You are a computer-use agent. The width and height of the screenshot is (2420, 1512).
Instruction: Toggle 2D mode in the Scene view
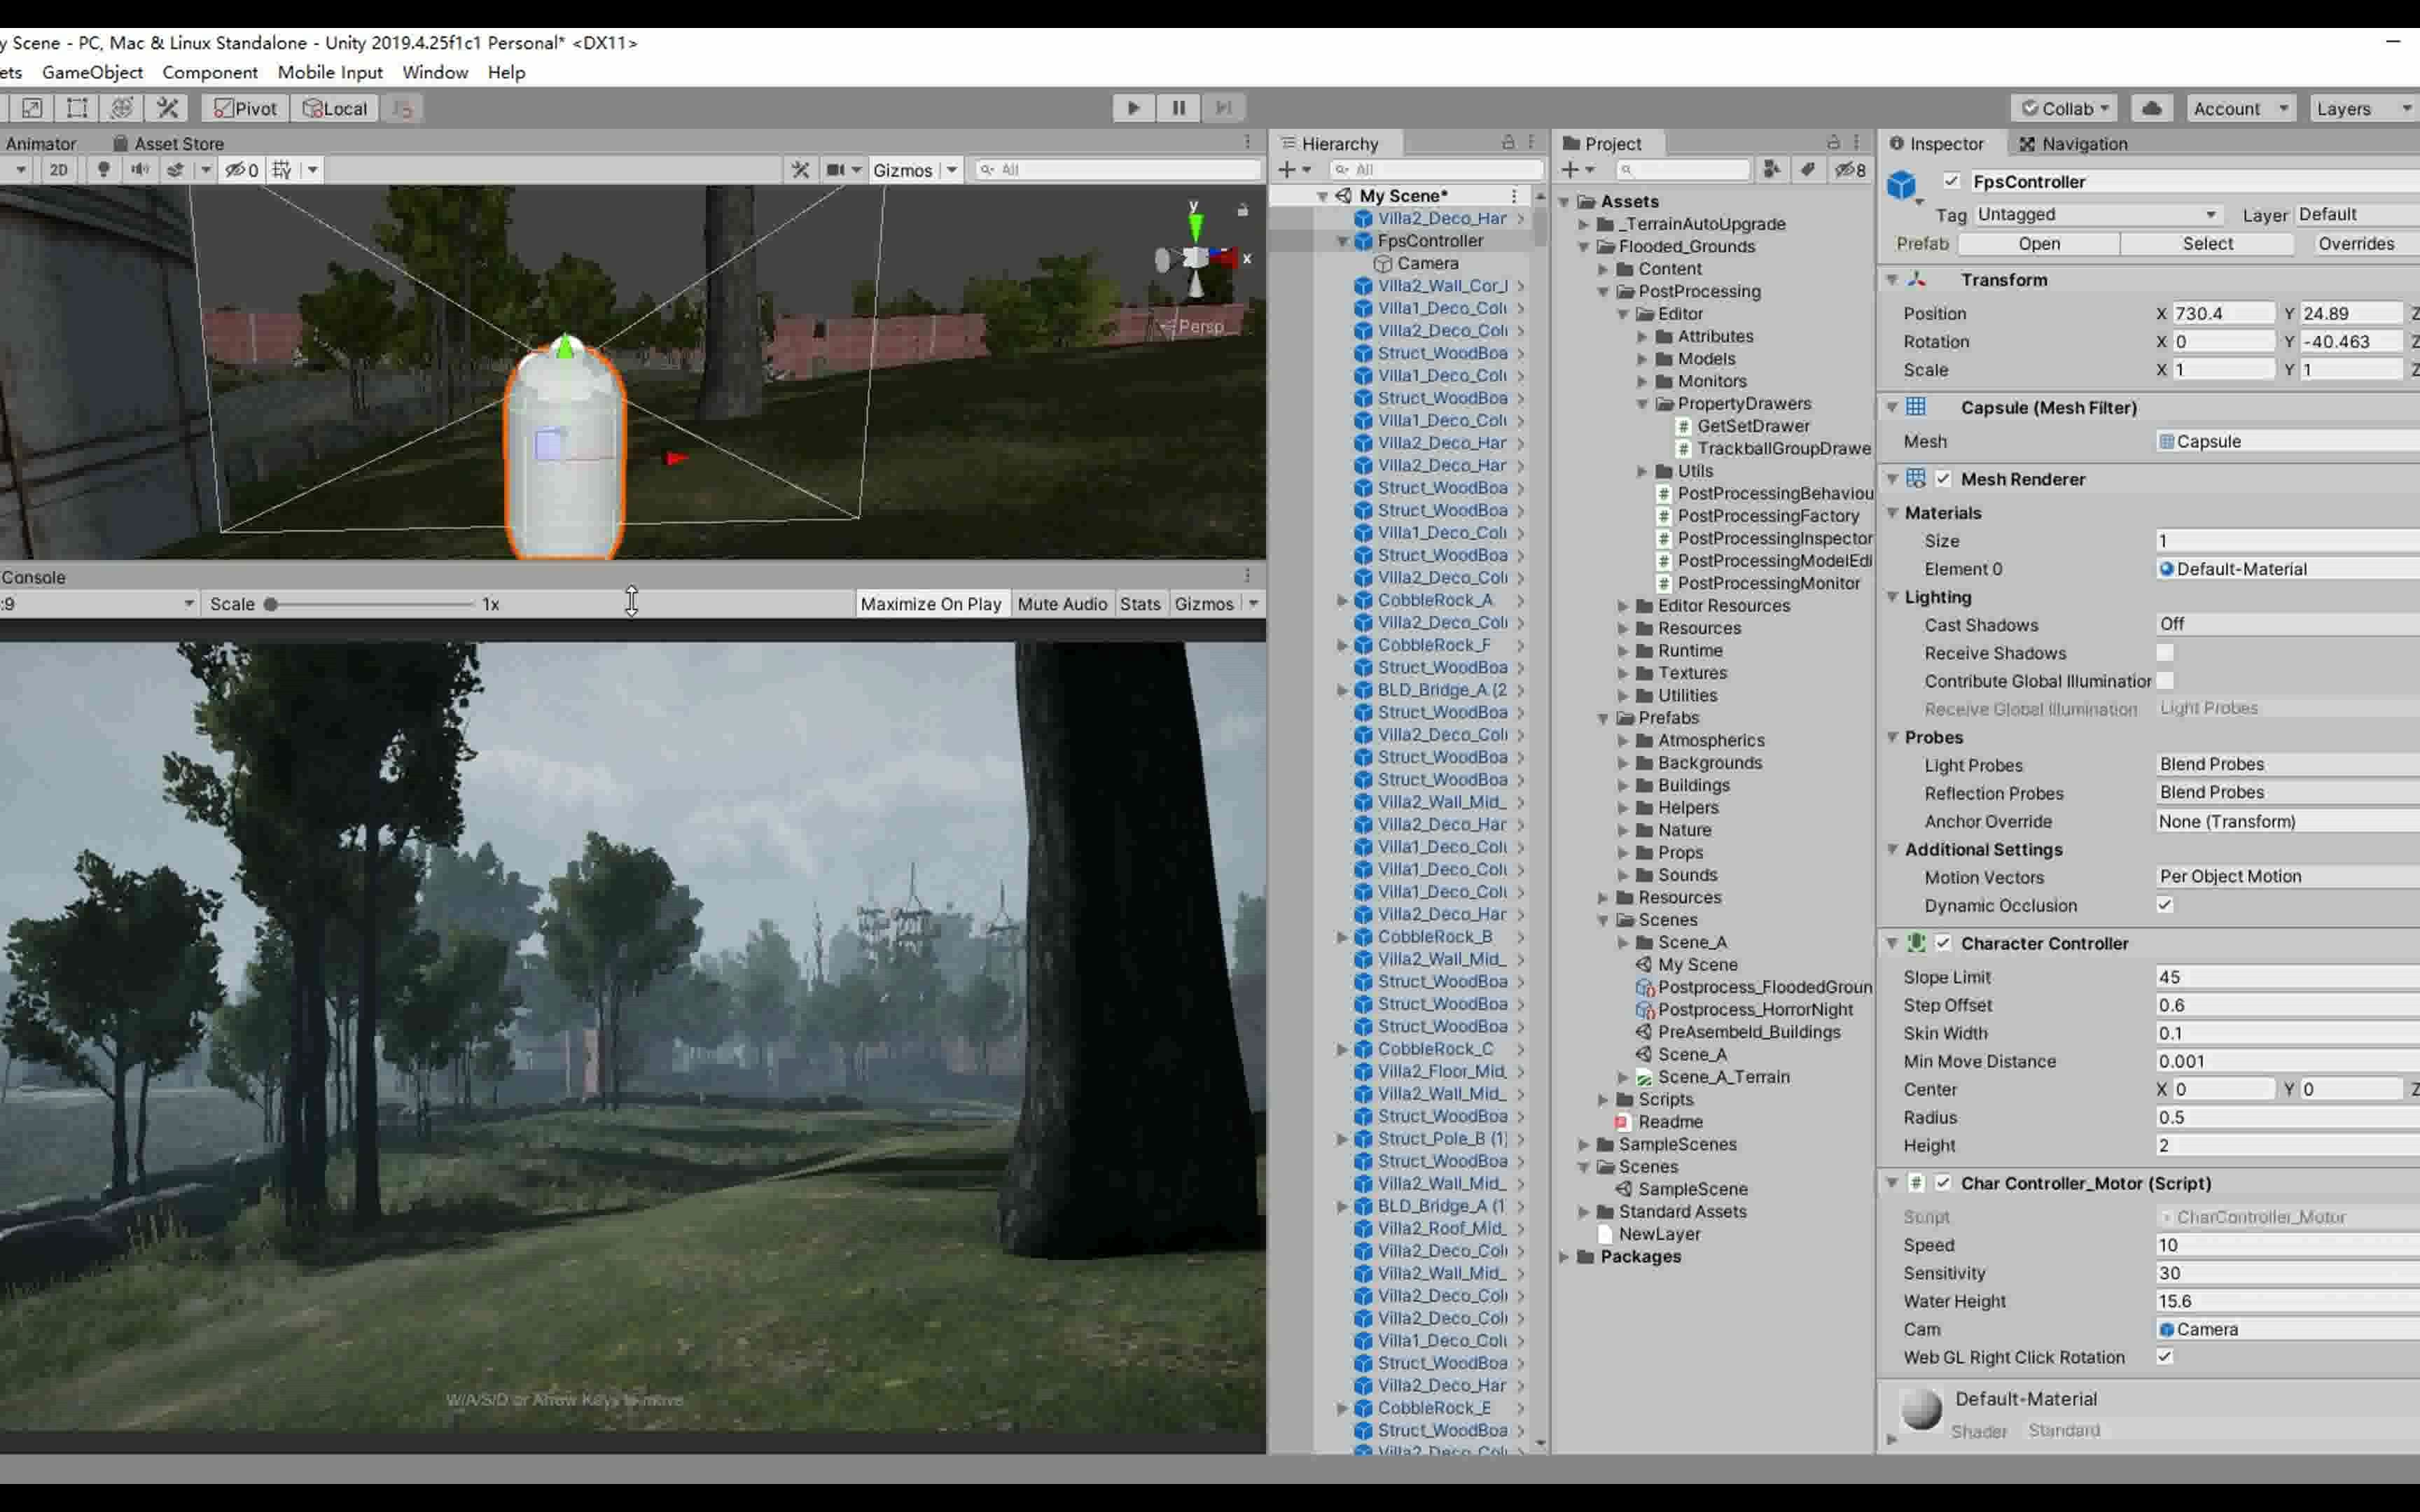point(58,169)
